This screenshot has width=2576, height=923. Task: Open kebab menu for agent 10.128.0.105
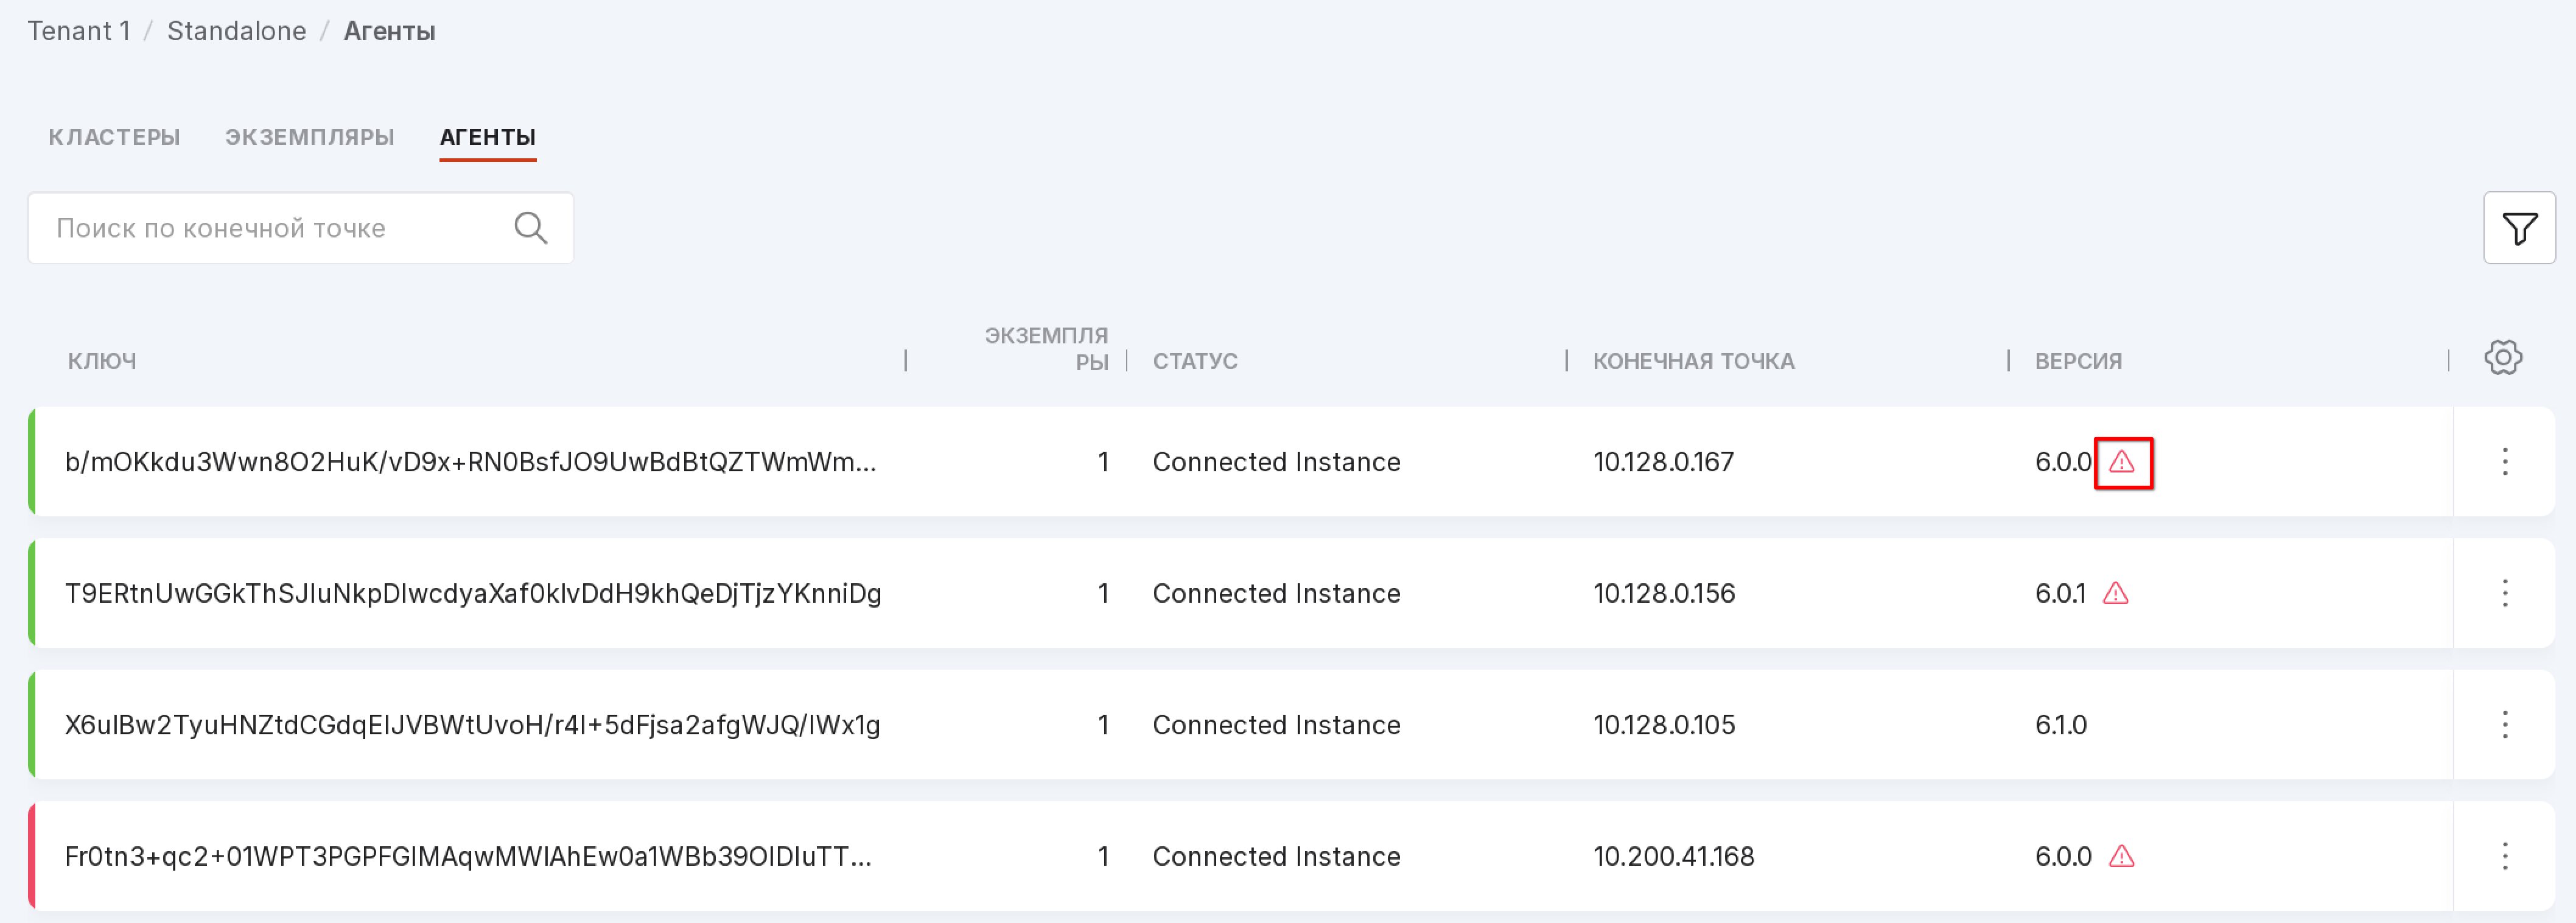(x=2504, y=725)
